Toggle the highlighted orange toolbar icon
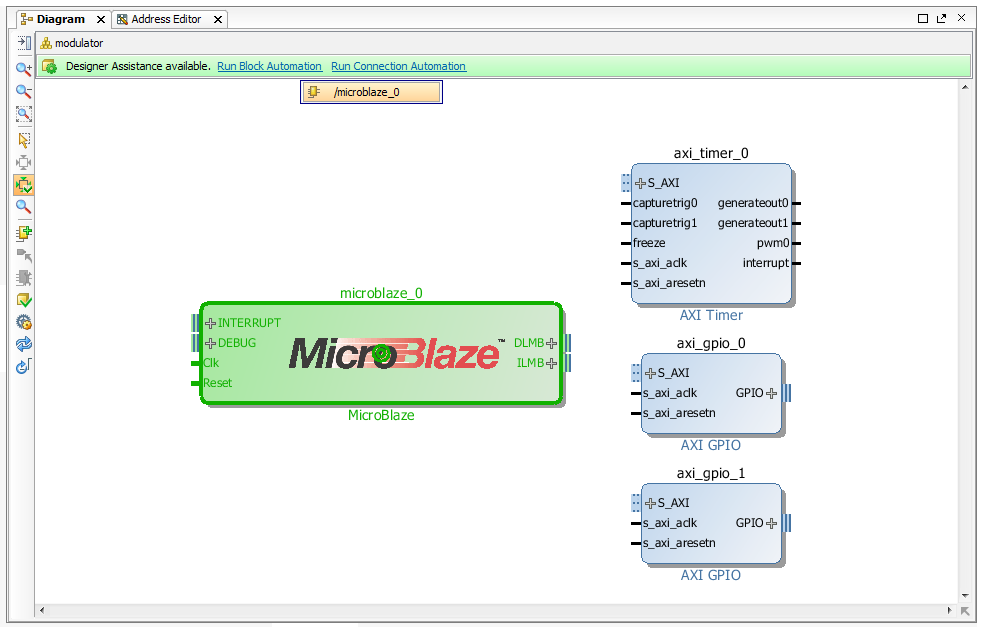Screen dimensions: 983x627 point(24,185)
